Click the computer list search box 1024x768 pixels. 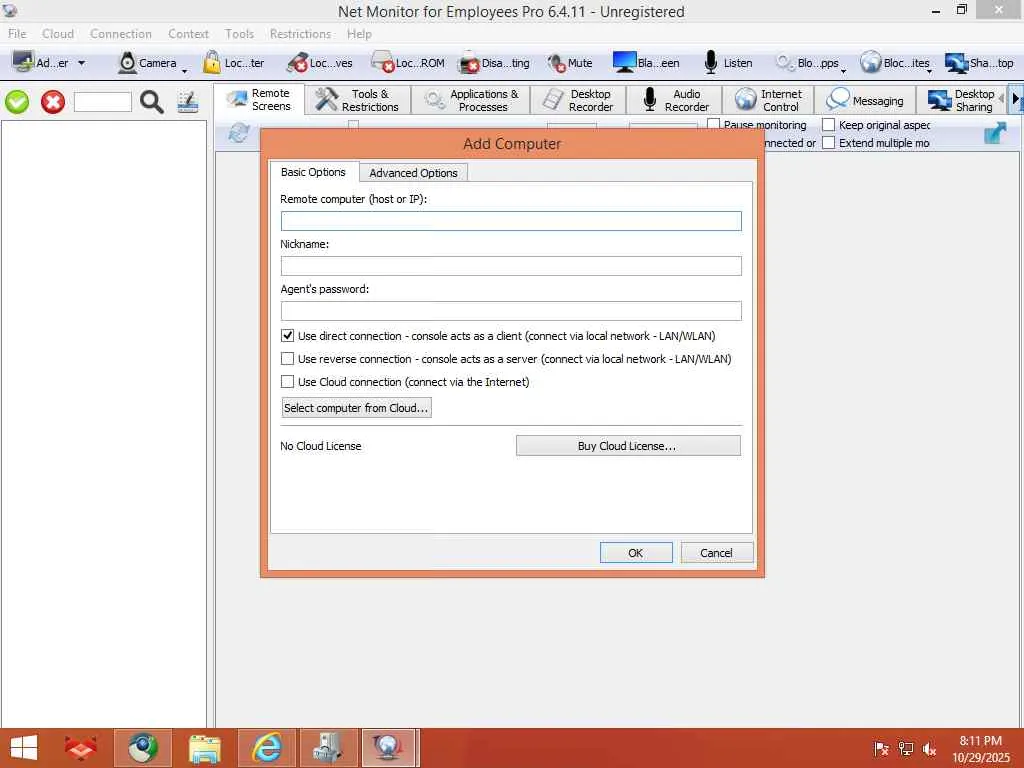coord(103,102)
